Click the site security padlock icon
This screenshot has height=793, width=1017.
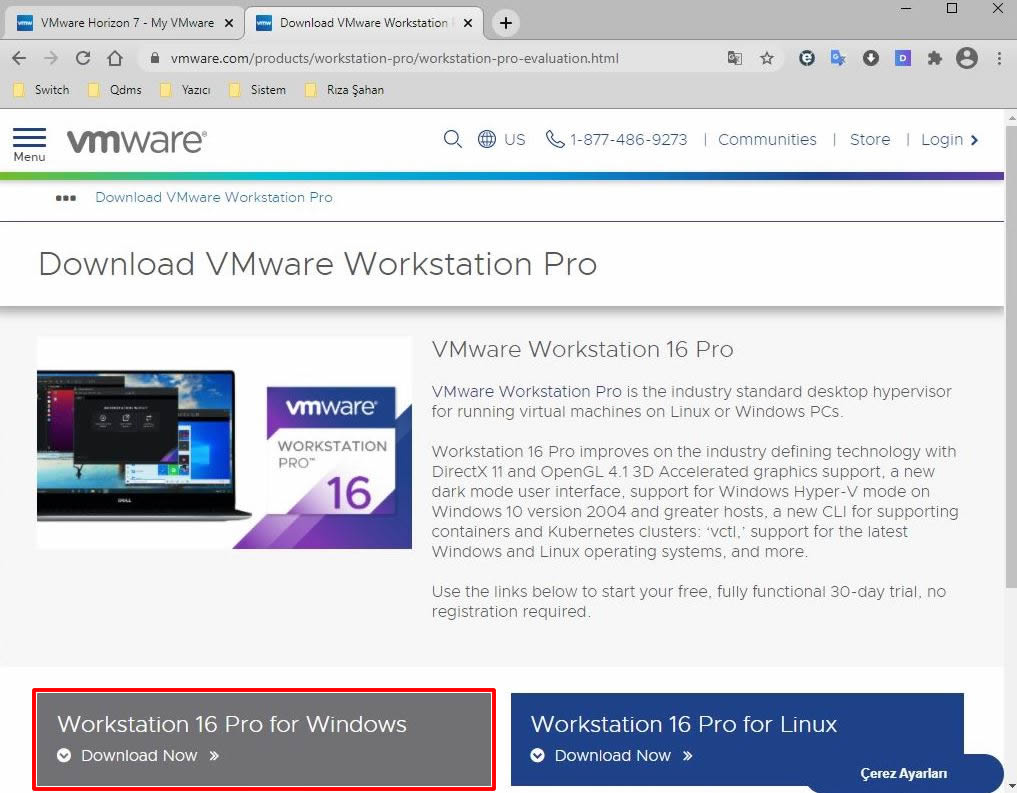[x=154, y=58]
